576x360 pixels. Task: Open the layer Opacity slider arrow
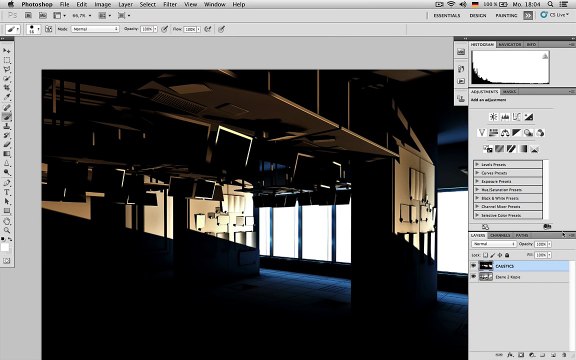(550, 244)
